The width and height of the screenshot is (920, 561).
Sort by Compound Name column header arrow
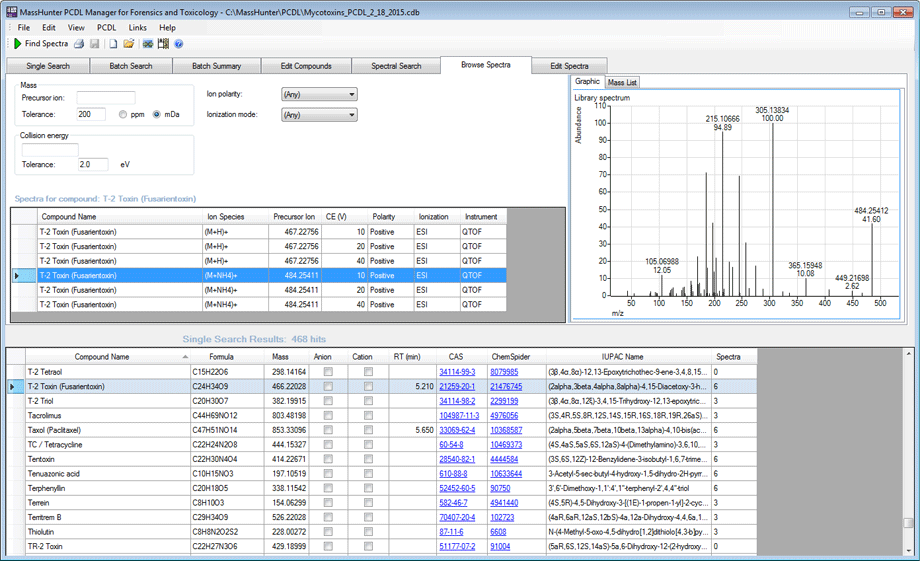(184, 357)
